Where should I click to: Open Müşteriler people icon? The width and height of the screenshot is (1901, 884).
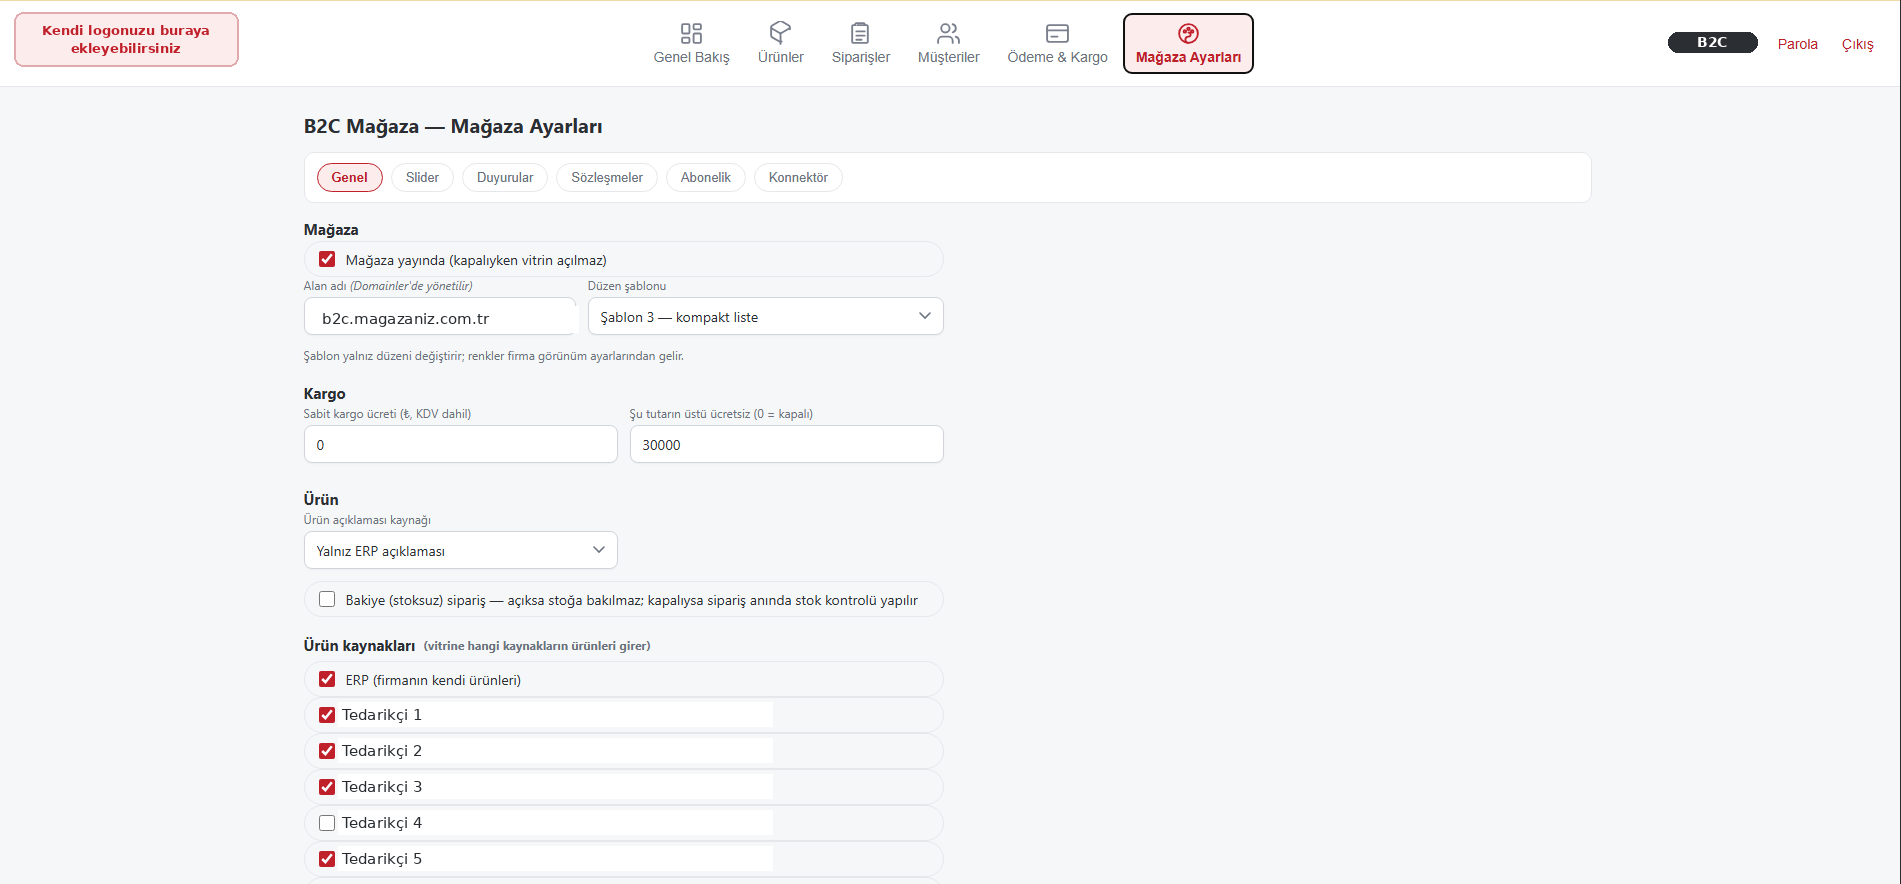(x=948, y=33)
